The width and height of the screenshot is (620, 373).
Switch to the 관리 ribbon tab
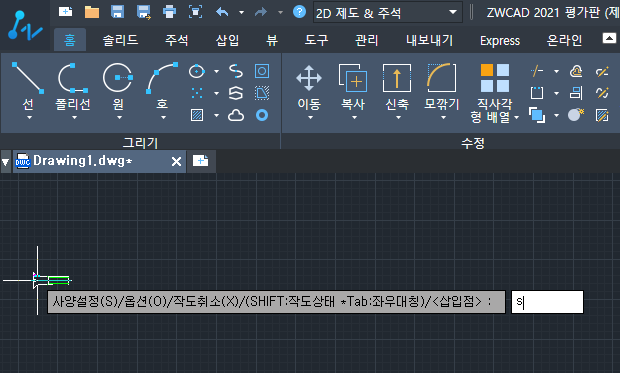367,40
